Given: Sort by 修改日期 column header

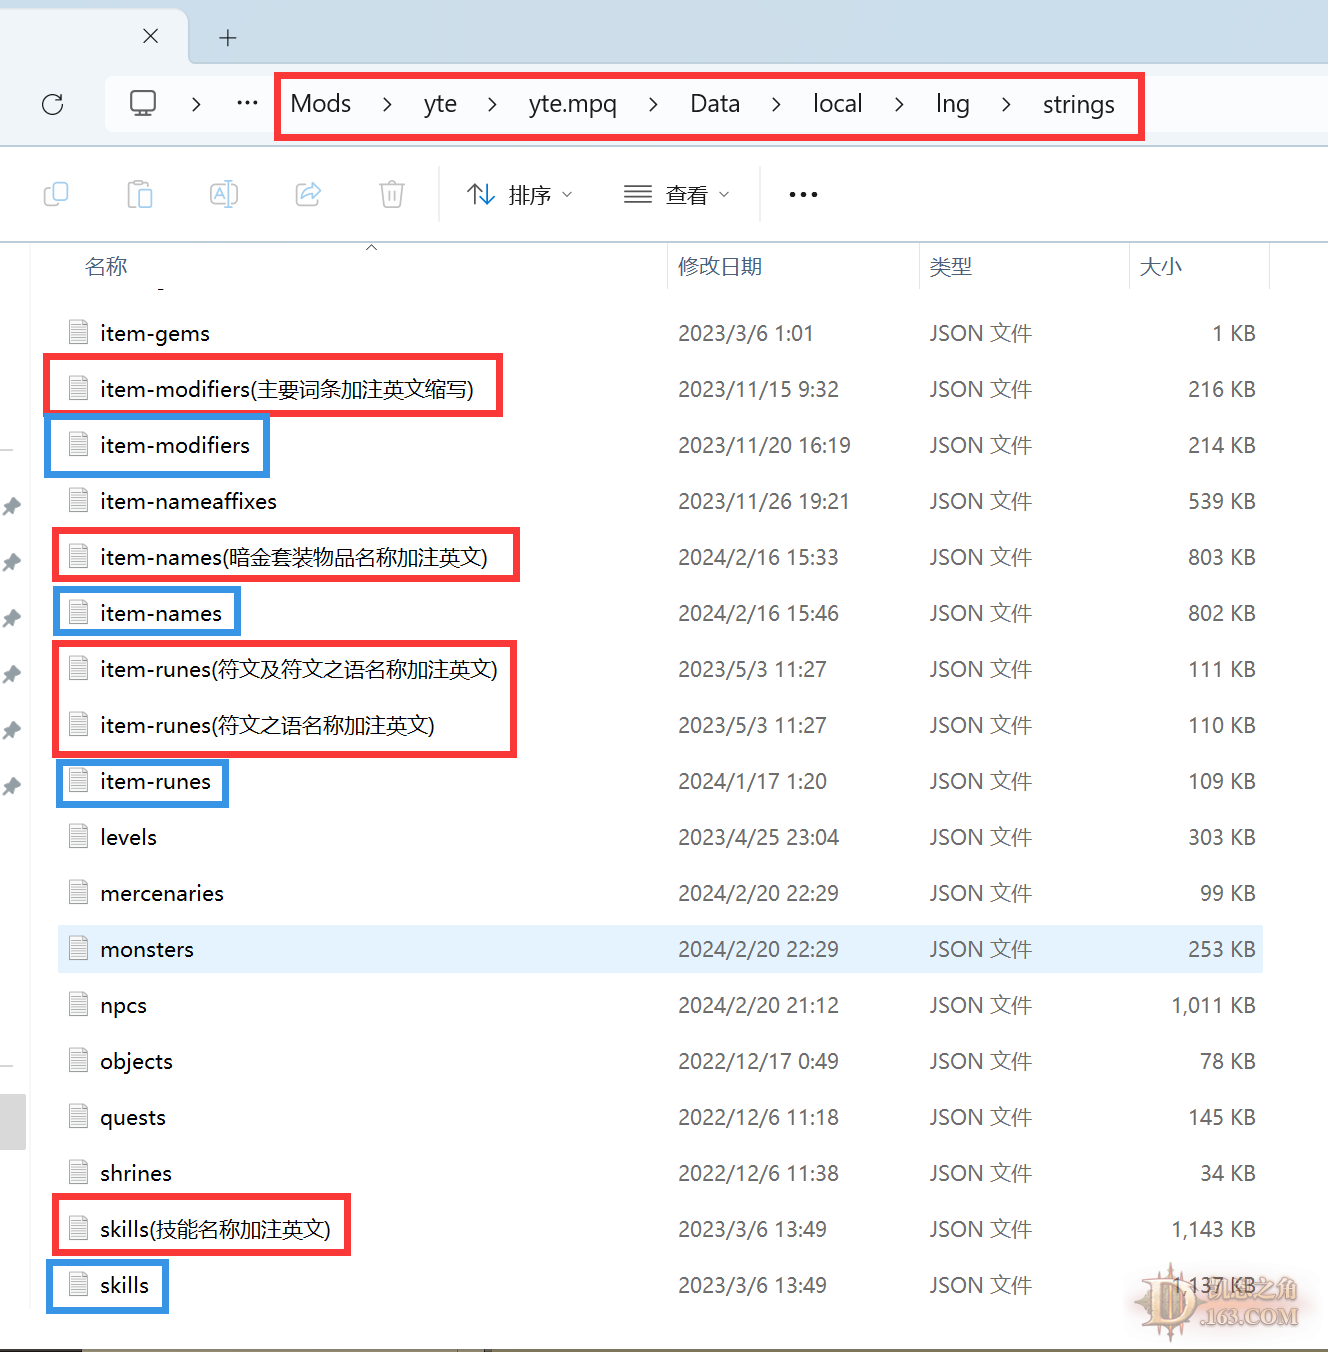Looking at the screenshot, I should click(x=720, y=266).
